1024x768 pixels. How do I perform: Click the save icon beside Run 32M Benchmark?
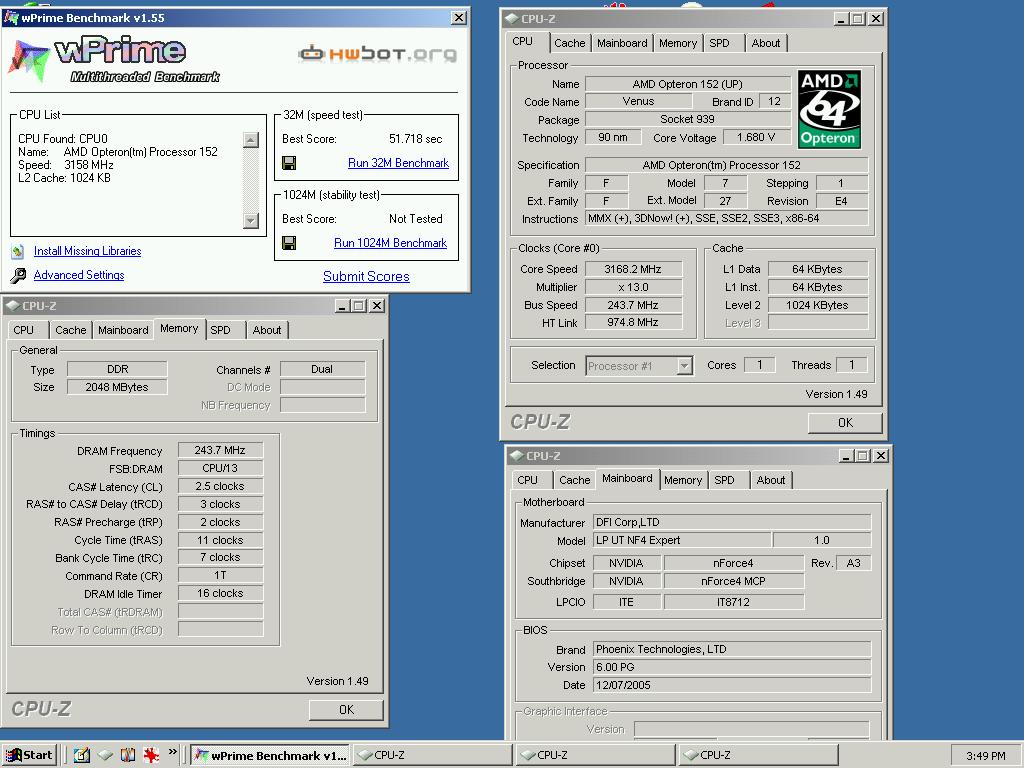coord(289,163)
